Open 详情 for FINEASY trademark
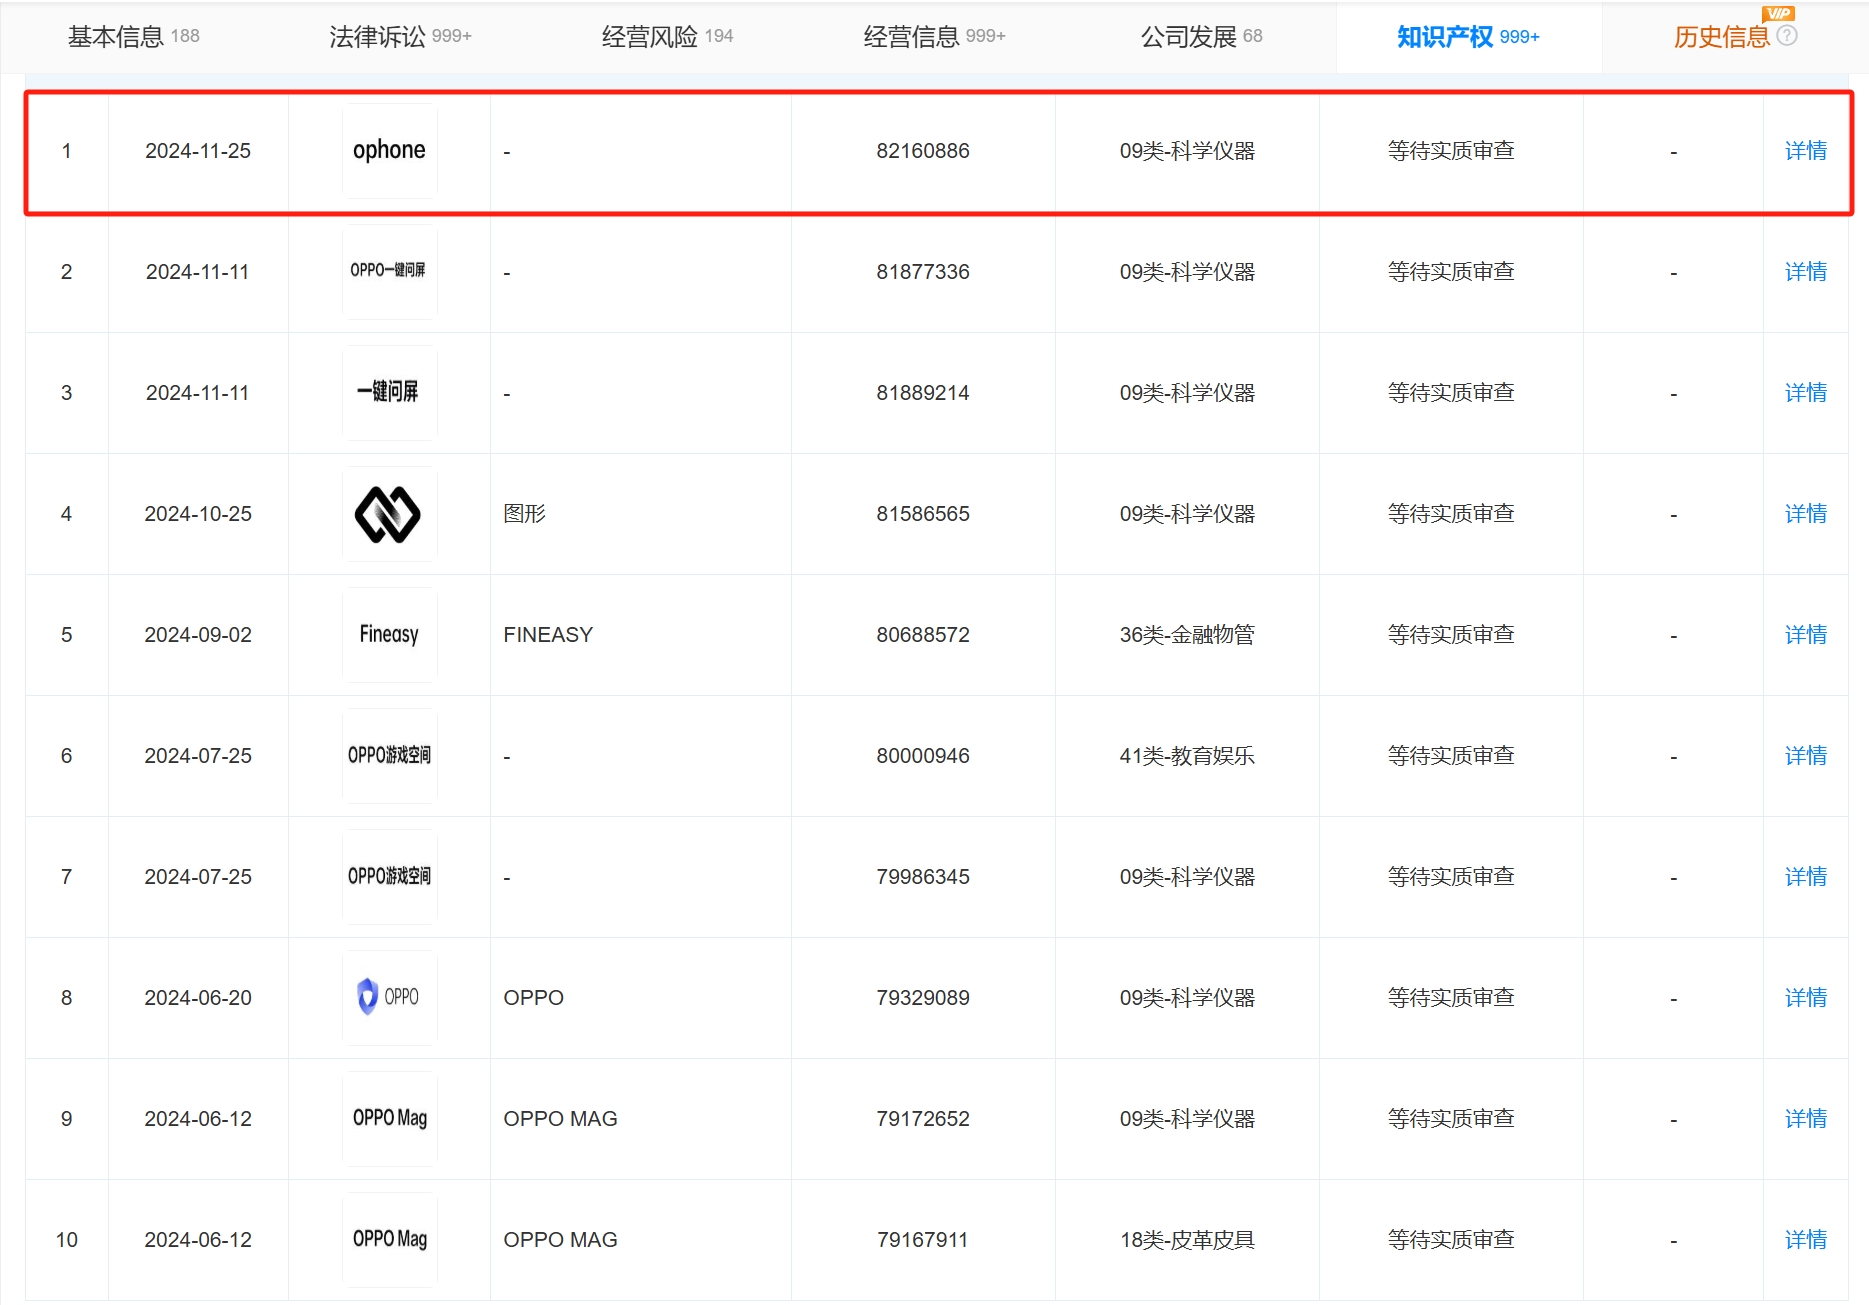The width and height of the screenshot is (1869, 1305). (1805, 635)
